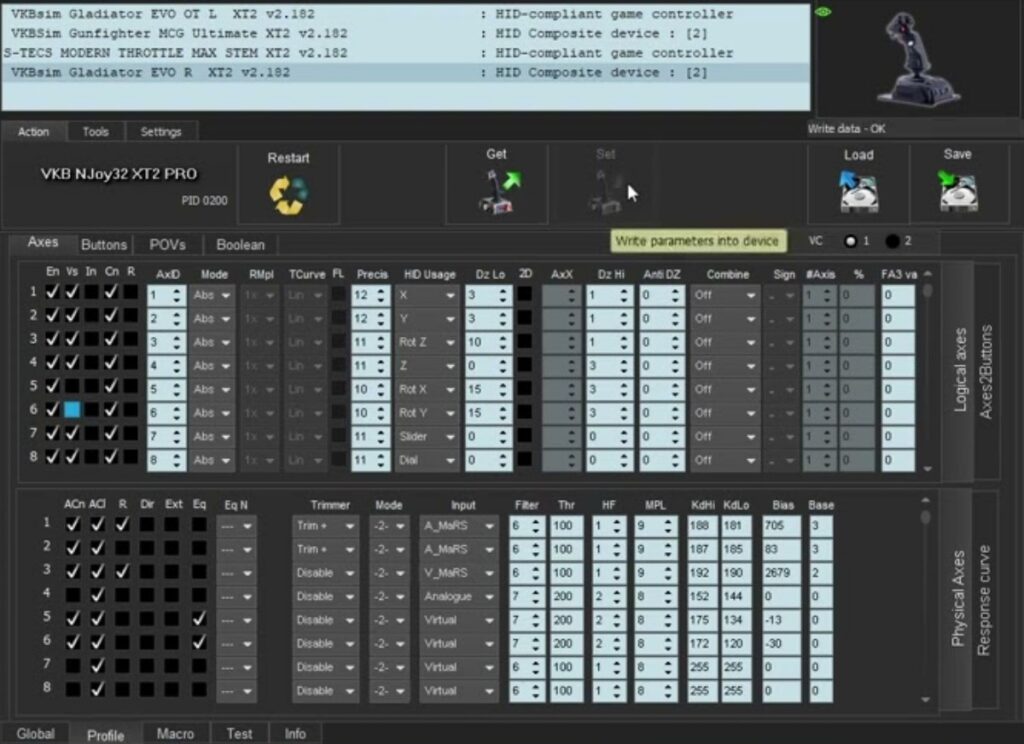Select VKBsim Gladiator EVO OT L device
1024x744 pixels.
pyautogui.click(x=405, y=14)
